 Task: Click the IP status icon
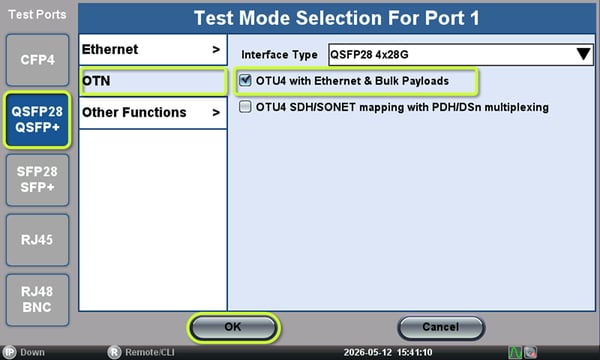(9, 352)
